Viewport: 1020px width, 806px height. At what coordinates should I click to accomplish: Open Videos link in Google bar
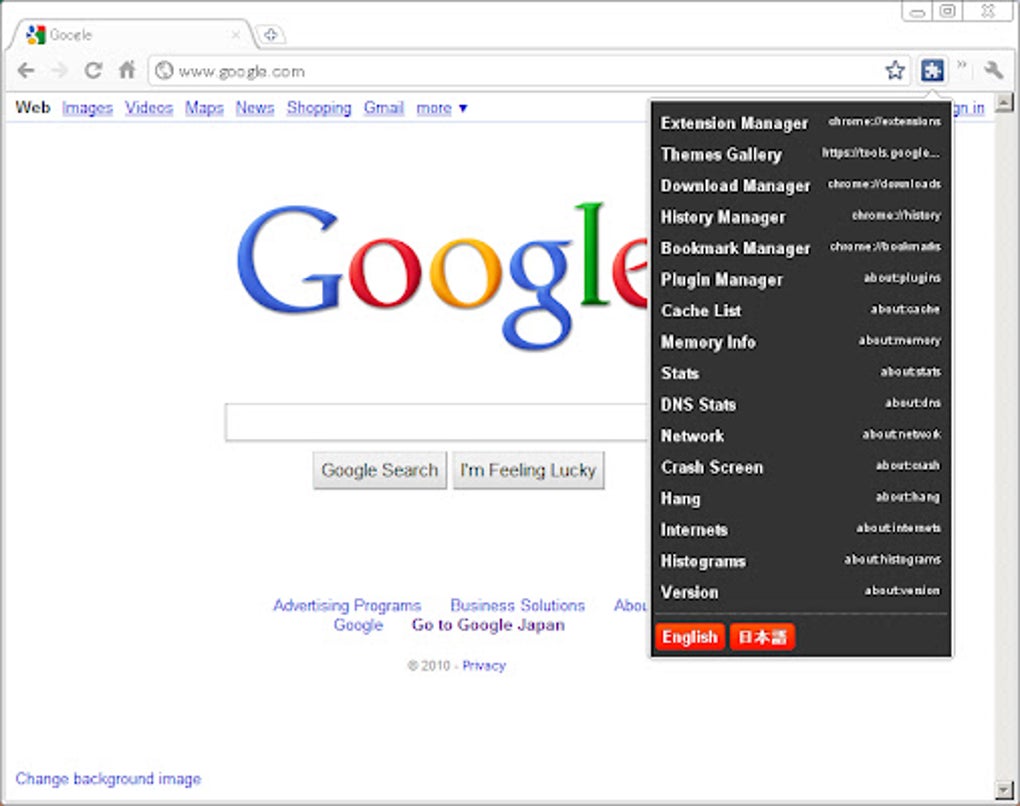click(x=149, y=107)
